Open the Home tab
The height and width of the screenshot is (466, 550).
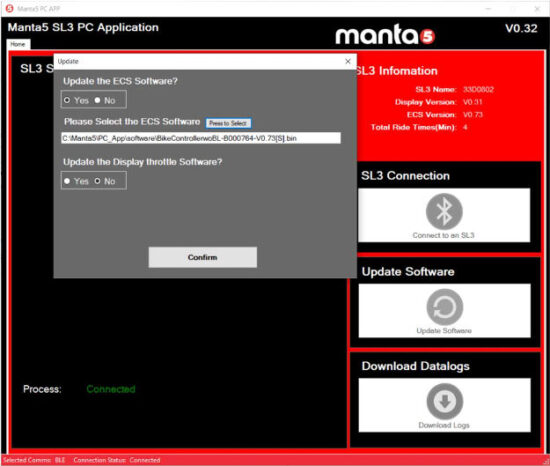(18, 44)
